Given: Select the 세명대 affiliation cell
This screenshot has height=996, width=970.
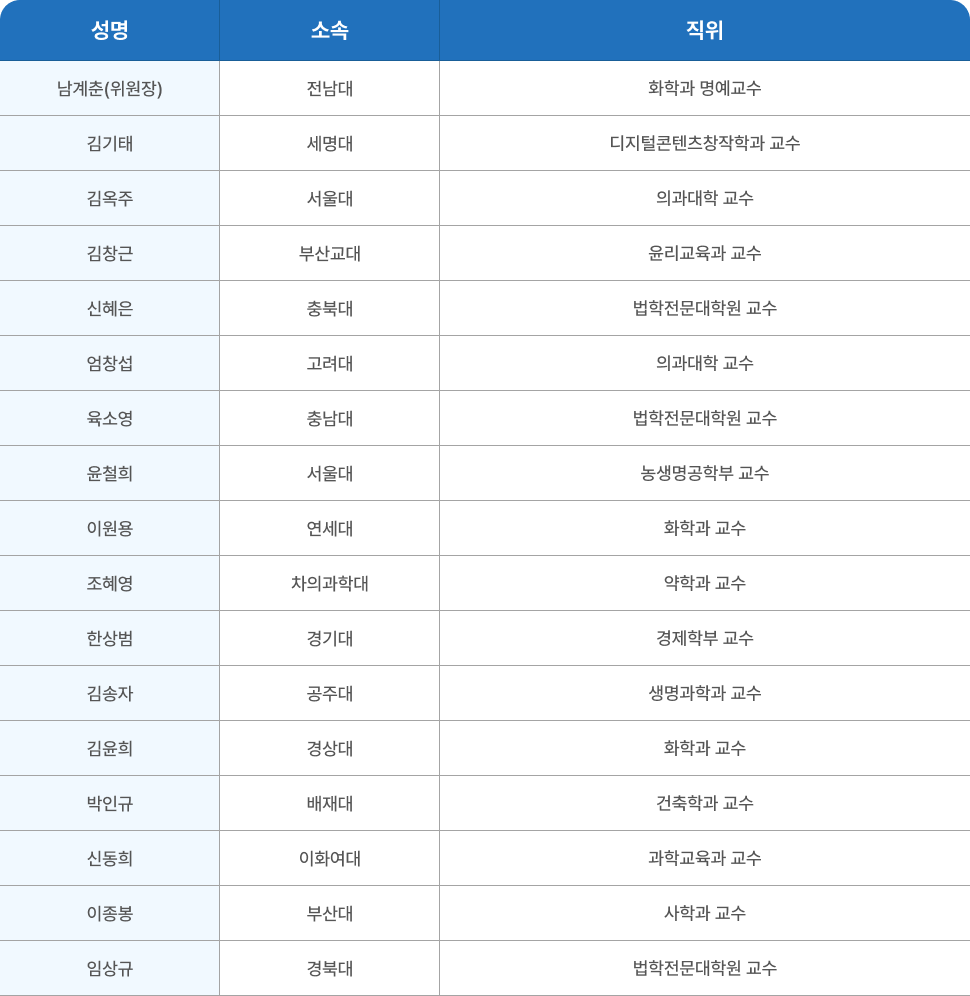Looking at the screenshot, I should pyautogui.click(x=329, y=144).
